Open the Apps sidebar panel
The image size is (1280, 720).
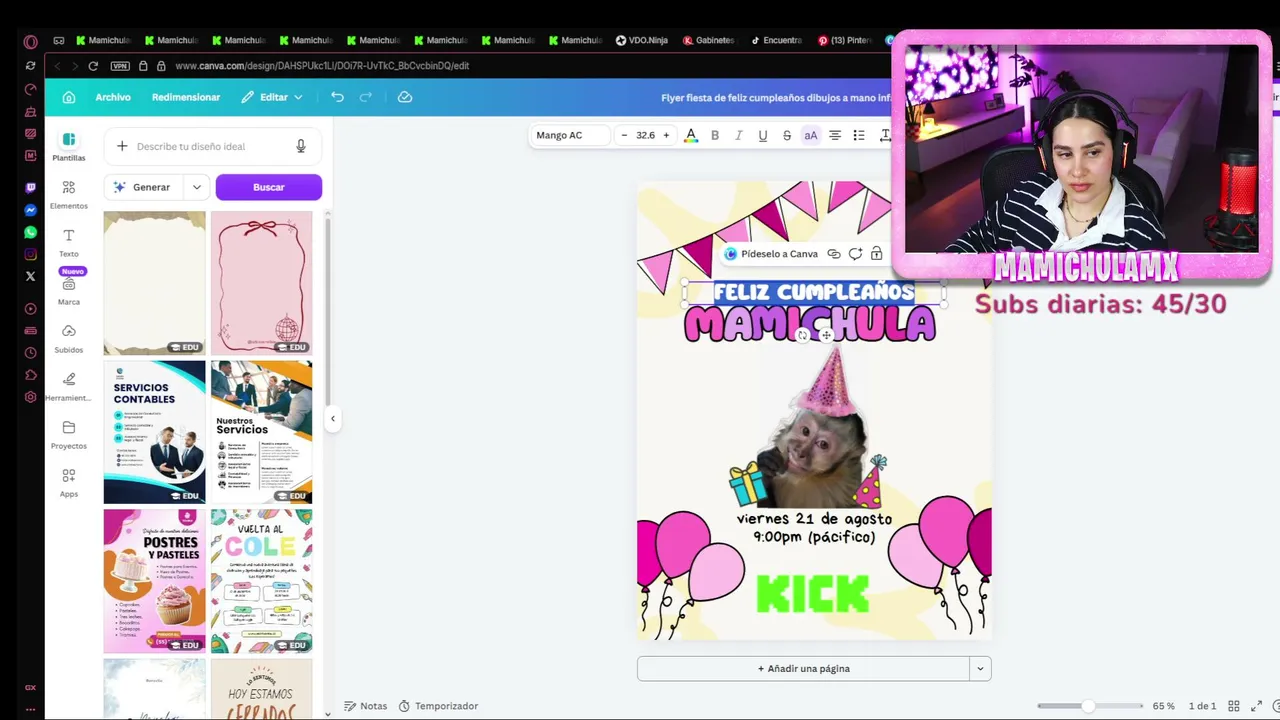[x=69, y=482]
